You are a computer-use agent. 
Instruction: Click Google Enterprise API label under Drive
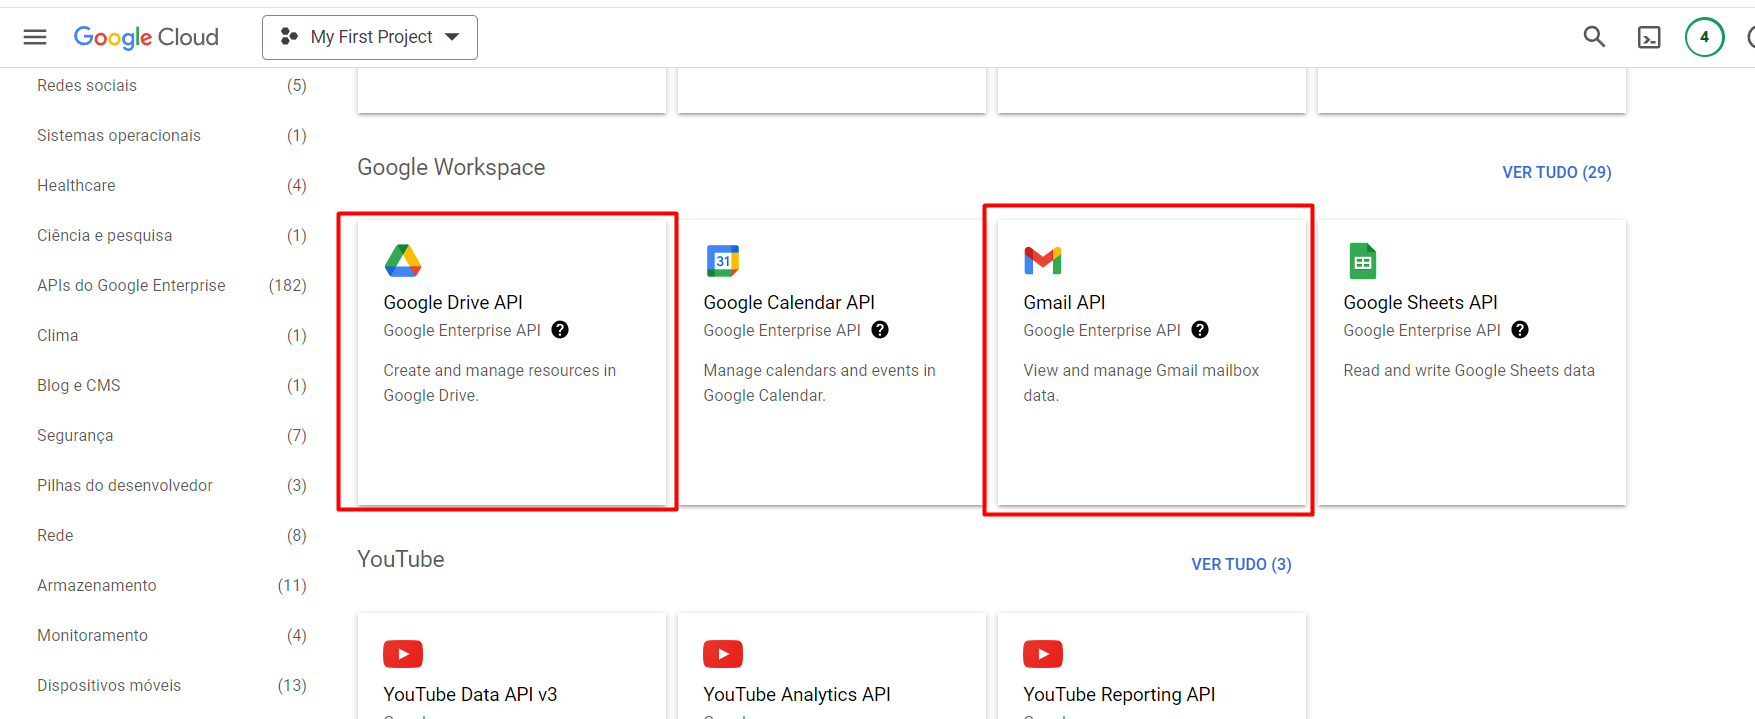(462, 330)
